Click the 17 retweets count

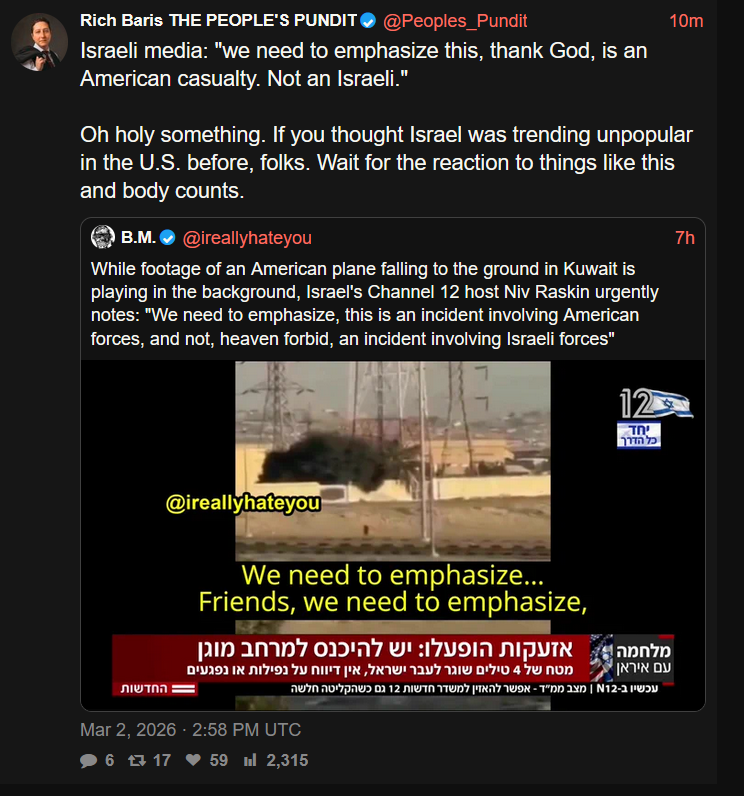point(162,760)
